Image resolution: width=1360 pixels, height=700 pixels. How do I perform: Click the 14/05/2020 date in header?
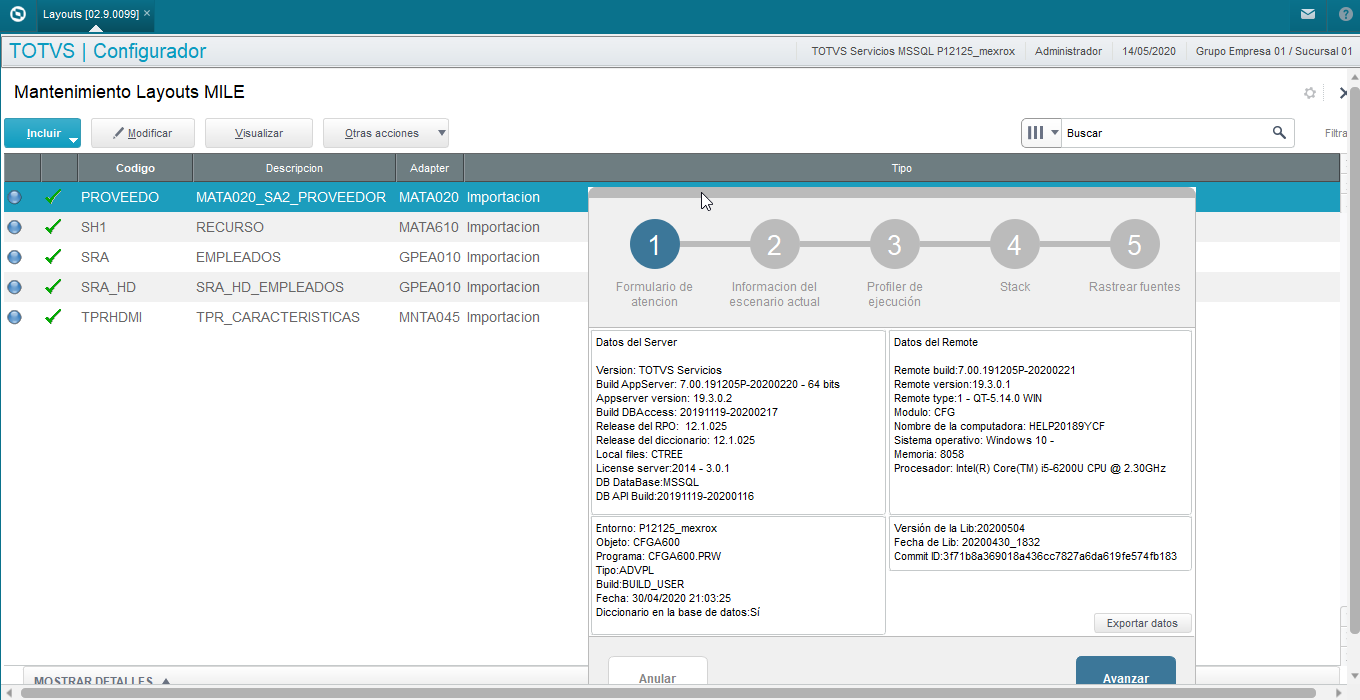coord(1149,51)
